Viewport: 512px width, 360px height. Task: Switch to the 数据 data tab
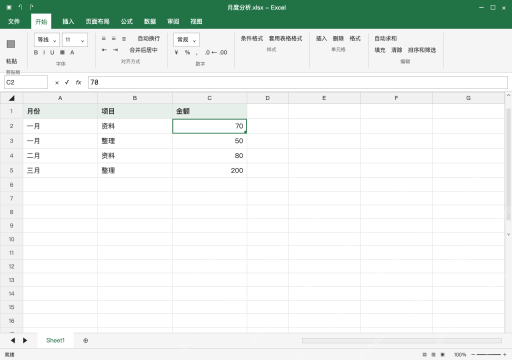(x=150, y=21)
